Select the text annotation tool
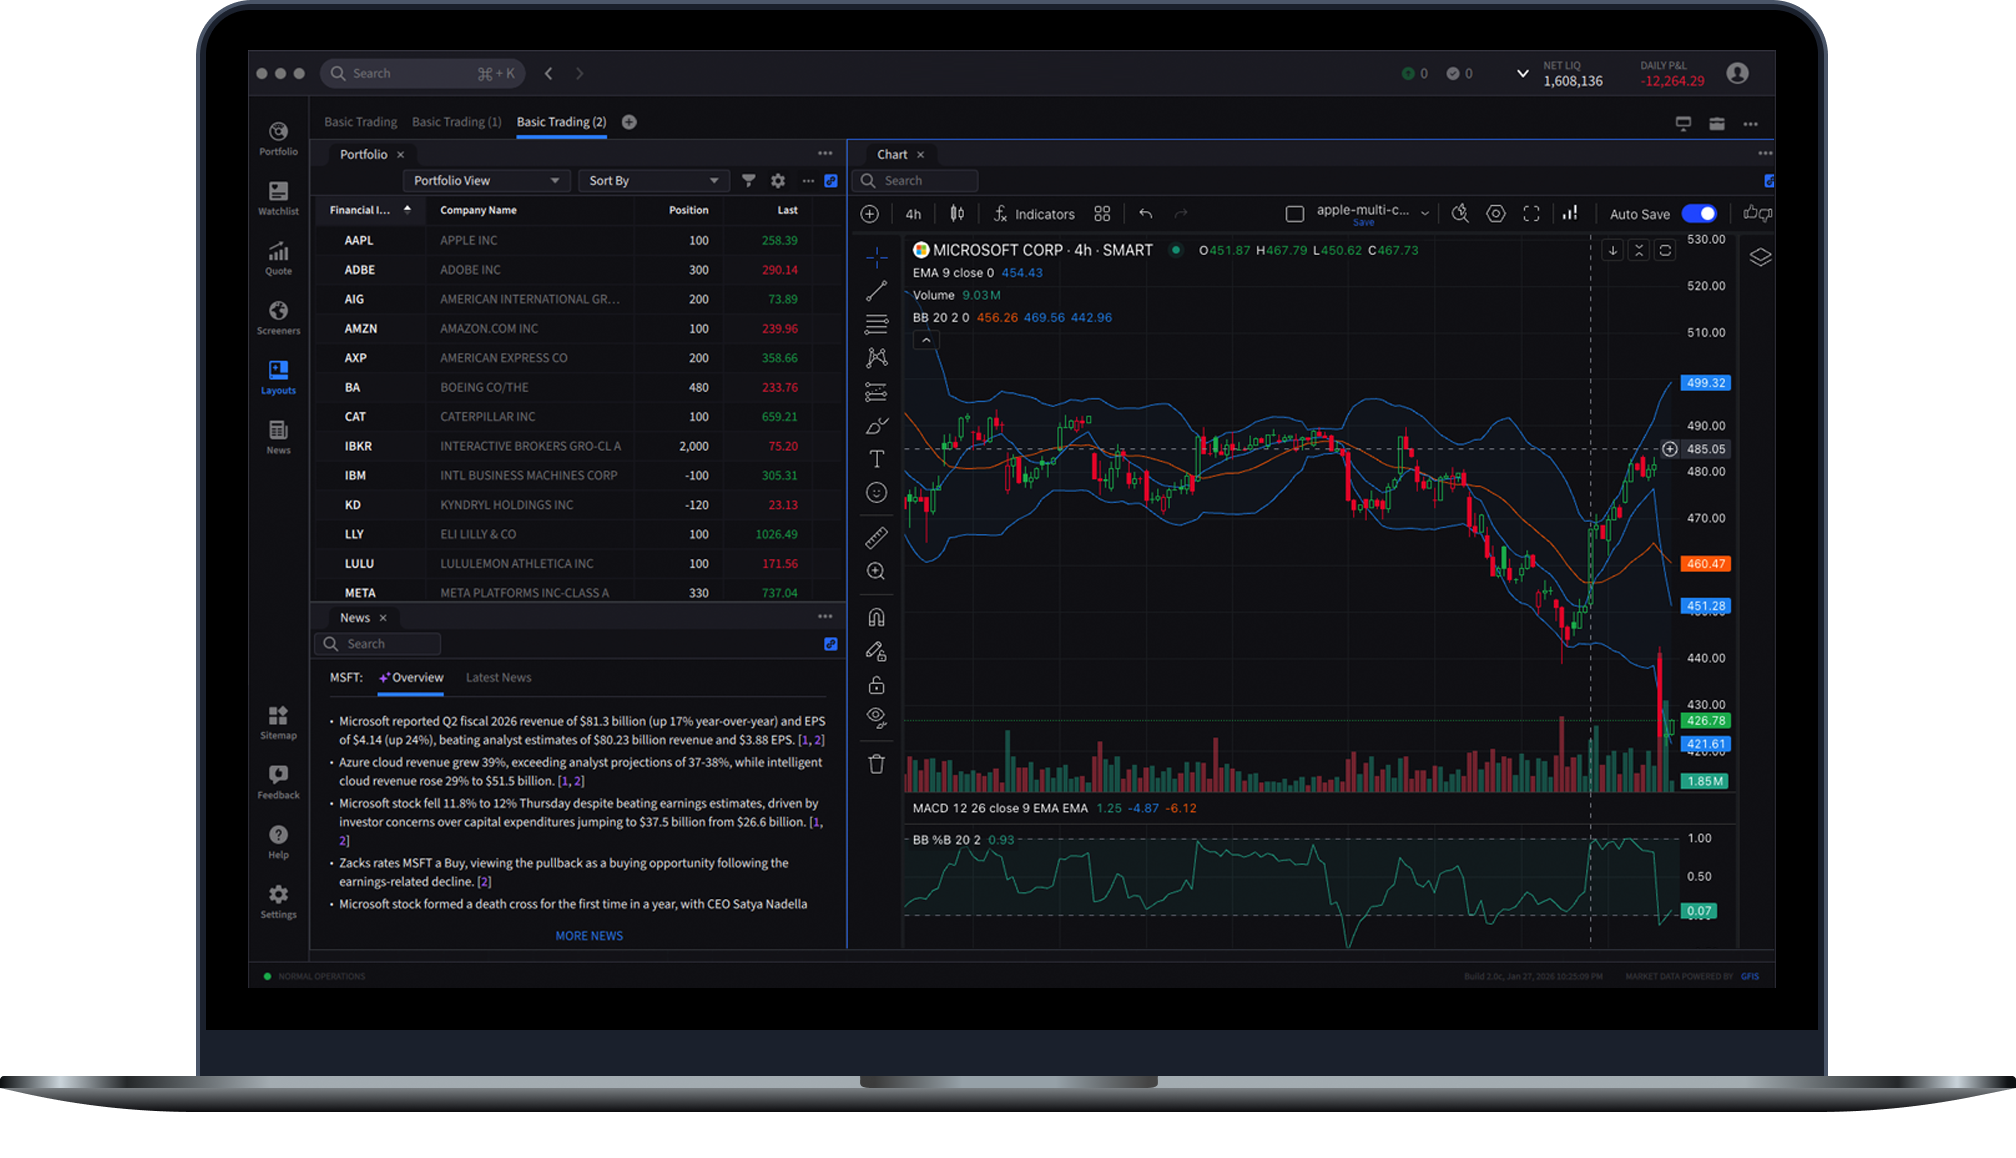 [877, 459]
